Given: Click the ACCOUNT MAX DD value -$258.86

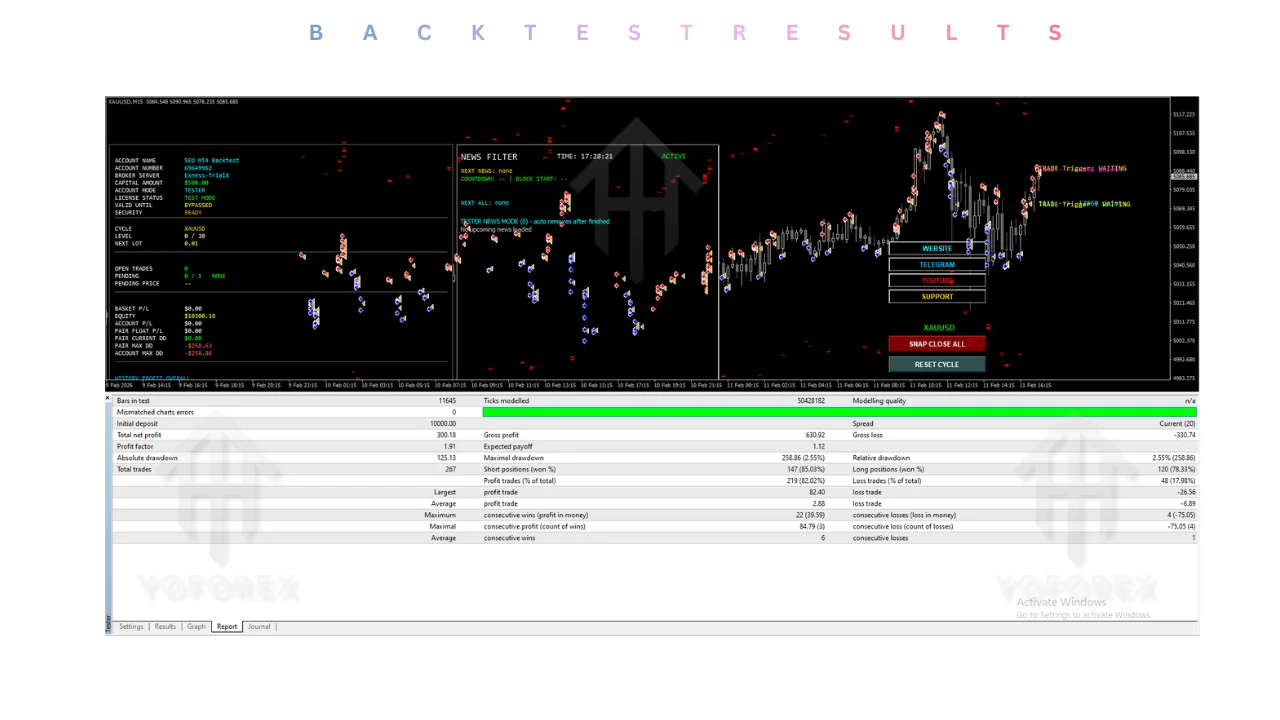Looking at the screenshot, I should pyautogui.click(x=198, y=353).
